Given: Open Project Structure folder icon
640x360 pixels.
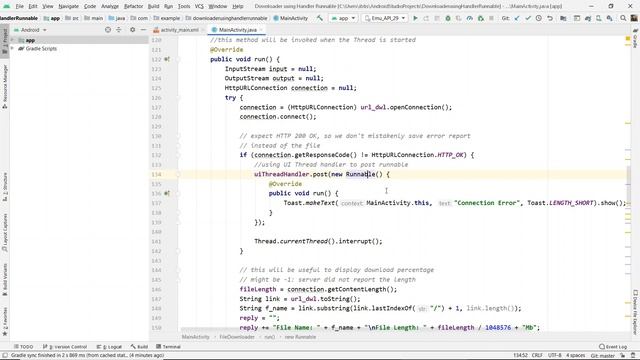Looking at the screenshot, I should (563, 18).
